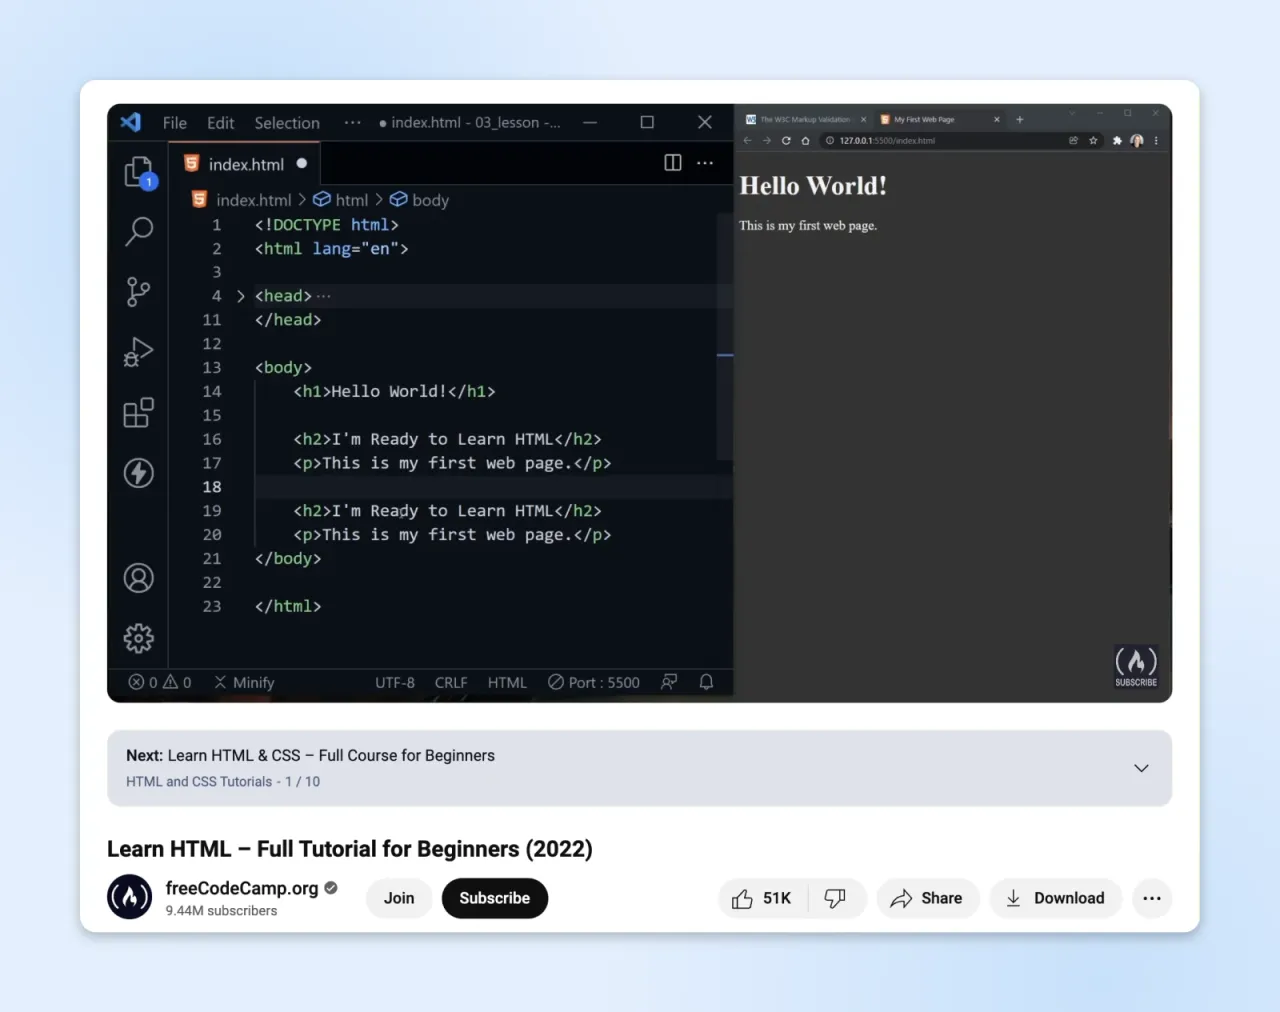Click the CRLF line ending status item
The height and width of the screenshot is (1012, 1280).
(x=451, y=682)
